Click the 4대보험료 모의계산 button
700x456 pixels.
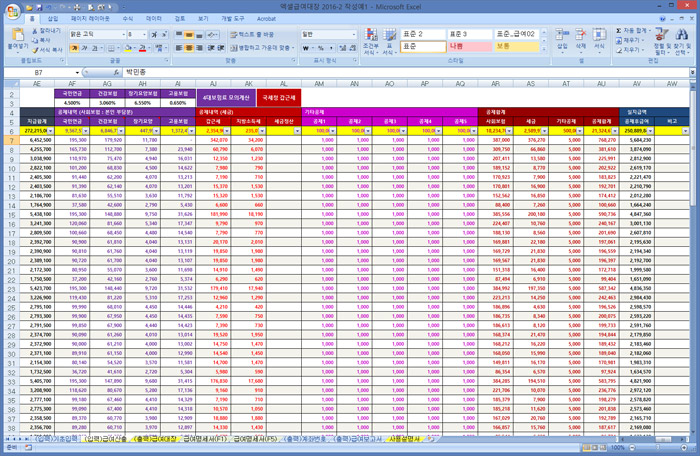point(226,98)
